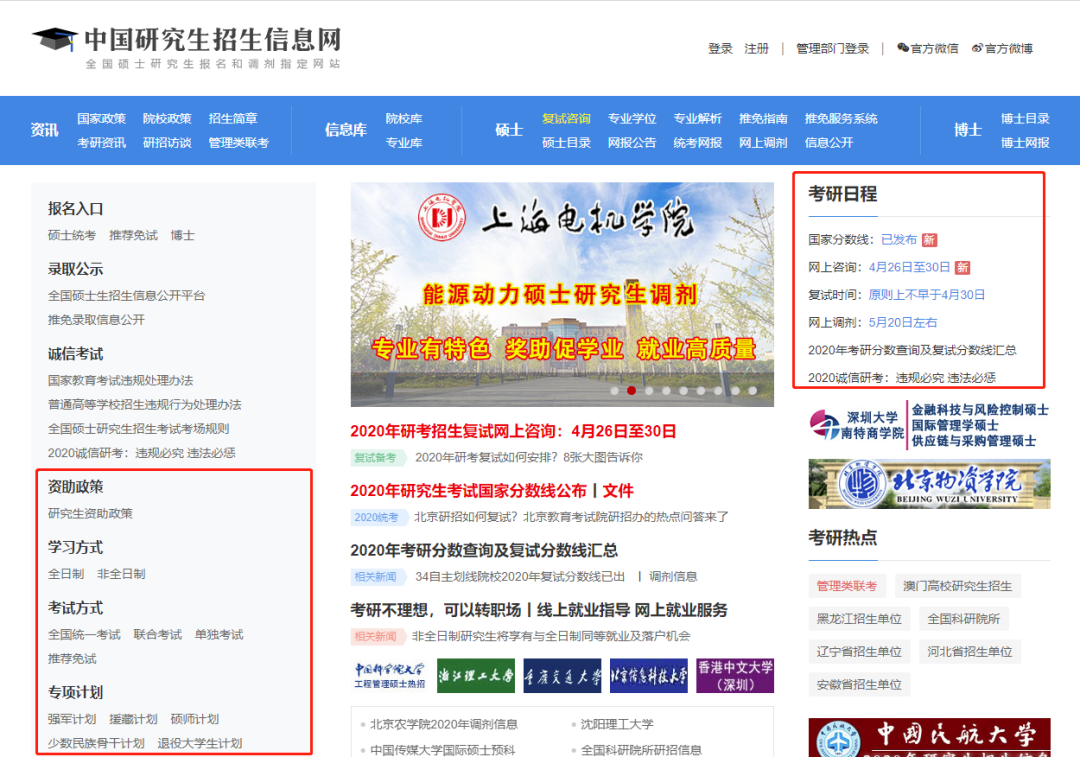Open the 网上咨询 4月26日至30日 schedule link

909,267
